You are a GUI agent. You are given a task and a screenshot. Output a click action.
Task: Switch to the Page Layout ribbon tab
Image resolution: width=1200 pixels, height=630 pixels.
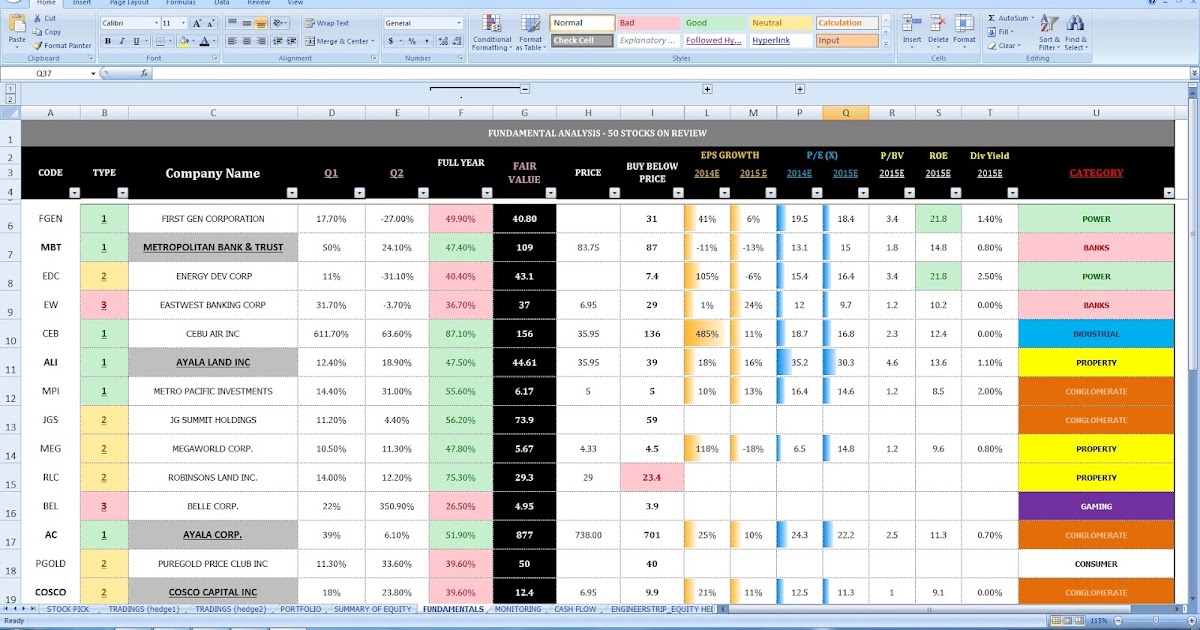126,3
